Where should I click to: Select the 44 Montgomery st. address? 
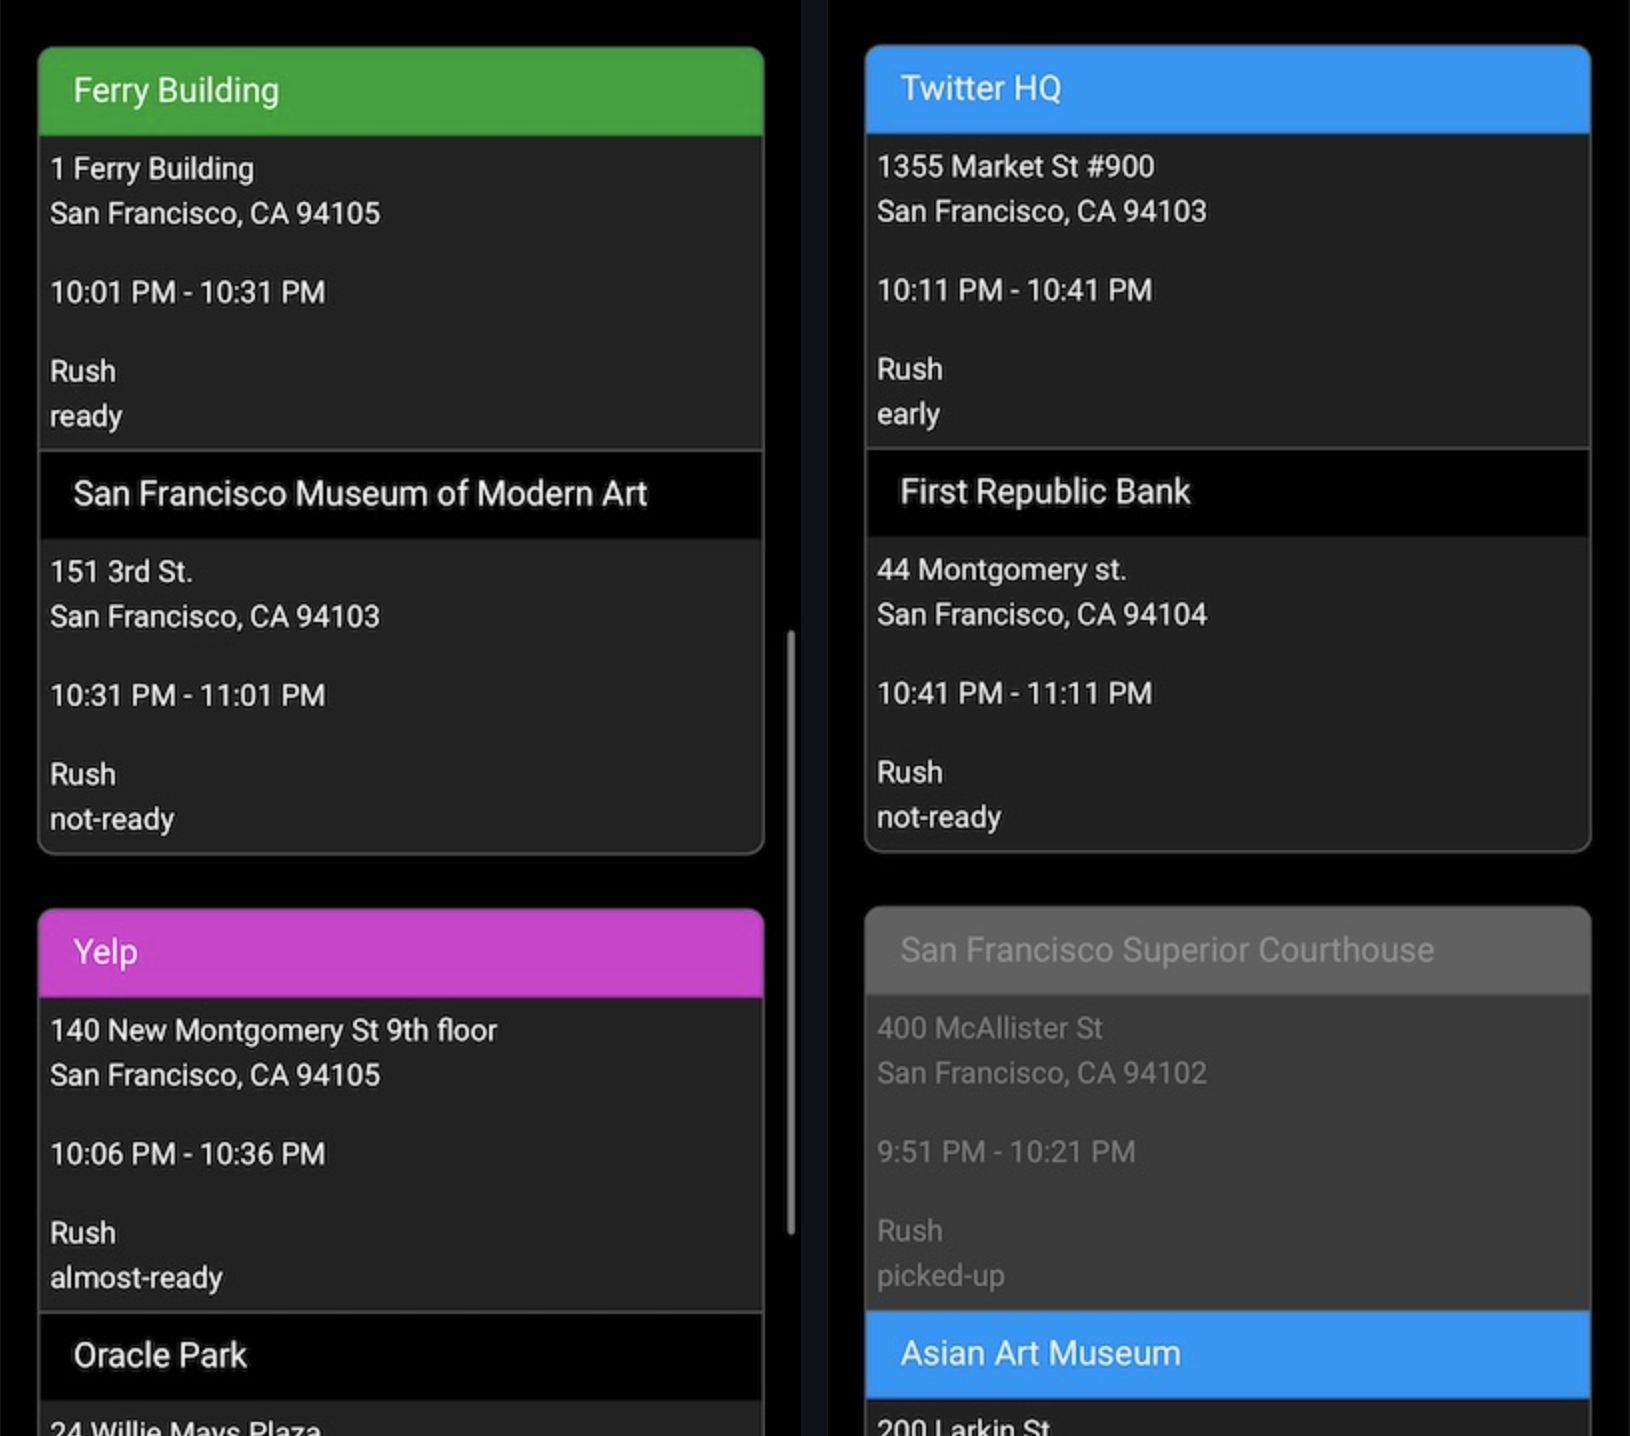pyautogui.click(x=1001, y=570)
